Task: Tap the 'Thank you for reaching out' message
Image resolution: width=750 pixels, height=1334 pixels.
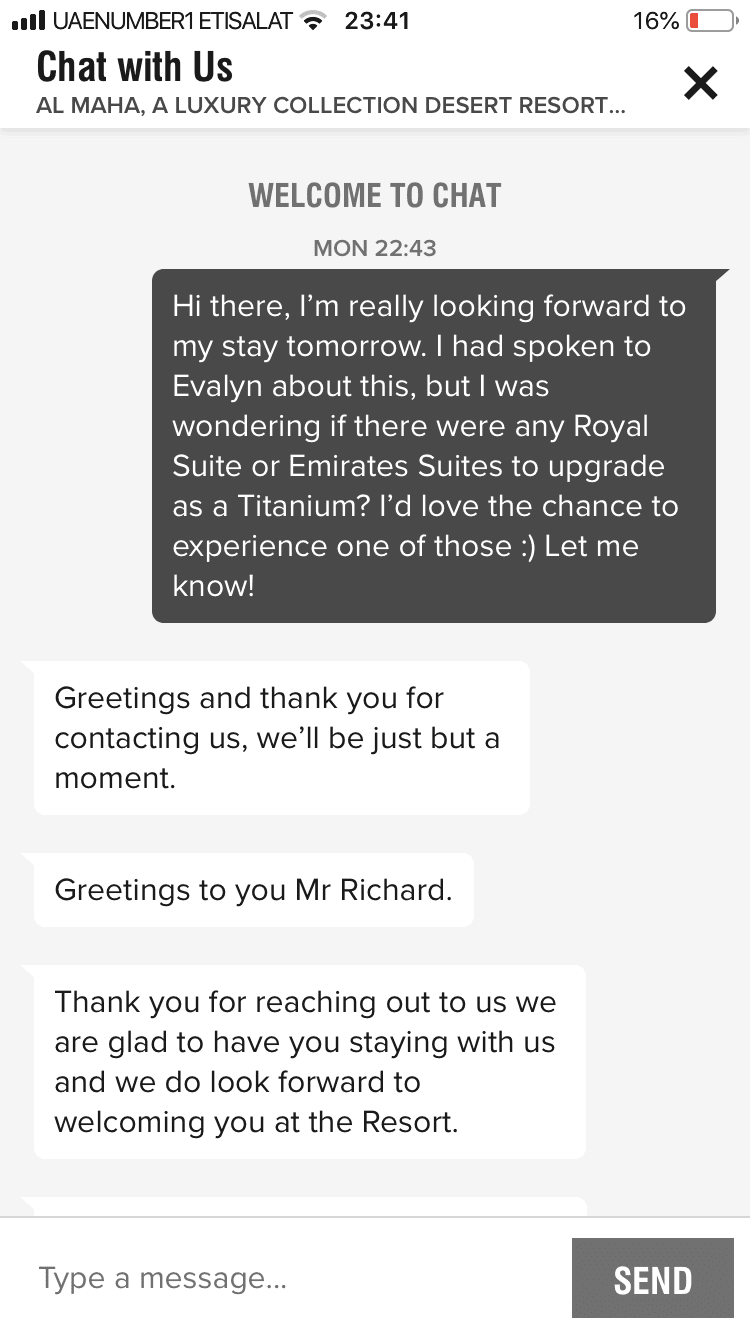Action: 309,1061
